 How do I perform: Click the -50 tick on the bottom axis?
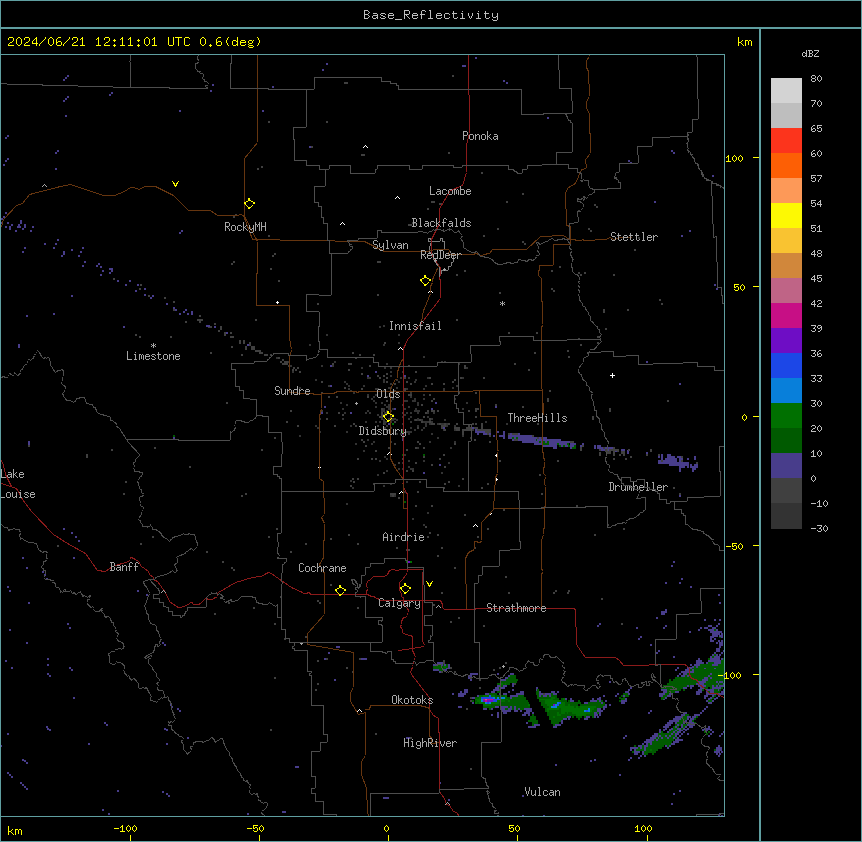[255, 828]
